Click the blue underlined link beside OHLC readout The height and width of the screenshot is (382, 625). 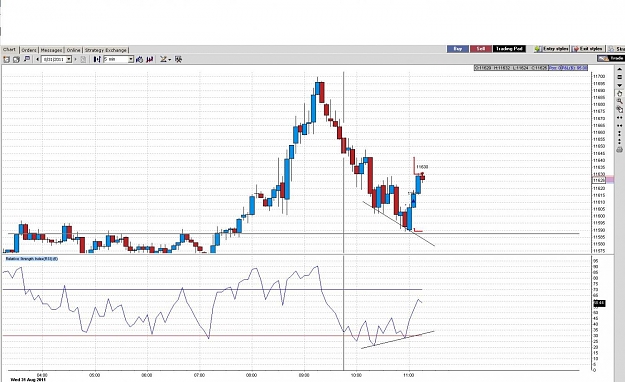click(x=568, y=68)
